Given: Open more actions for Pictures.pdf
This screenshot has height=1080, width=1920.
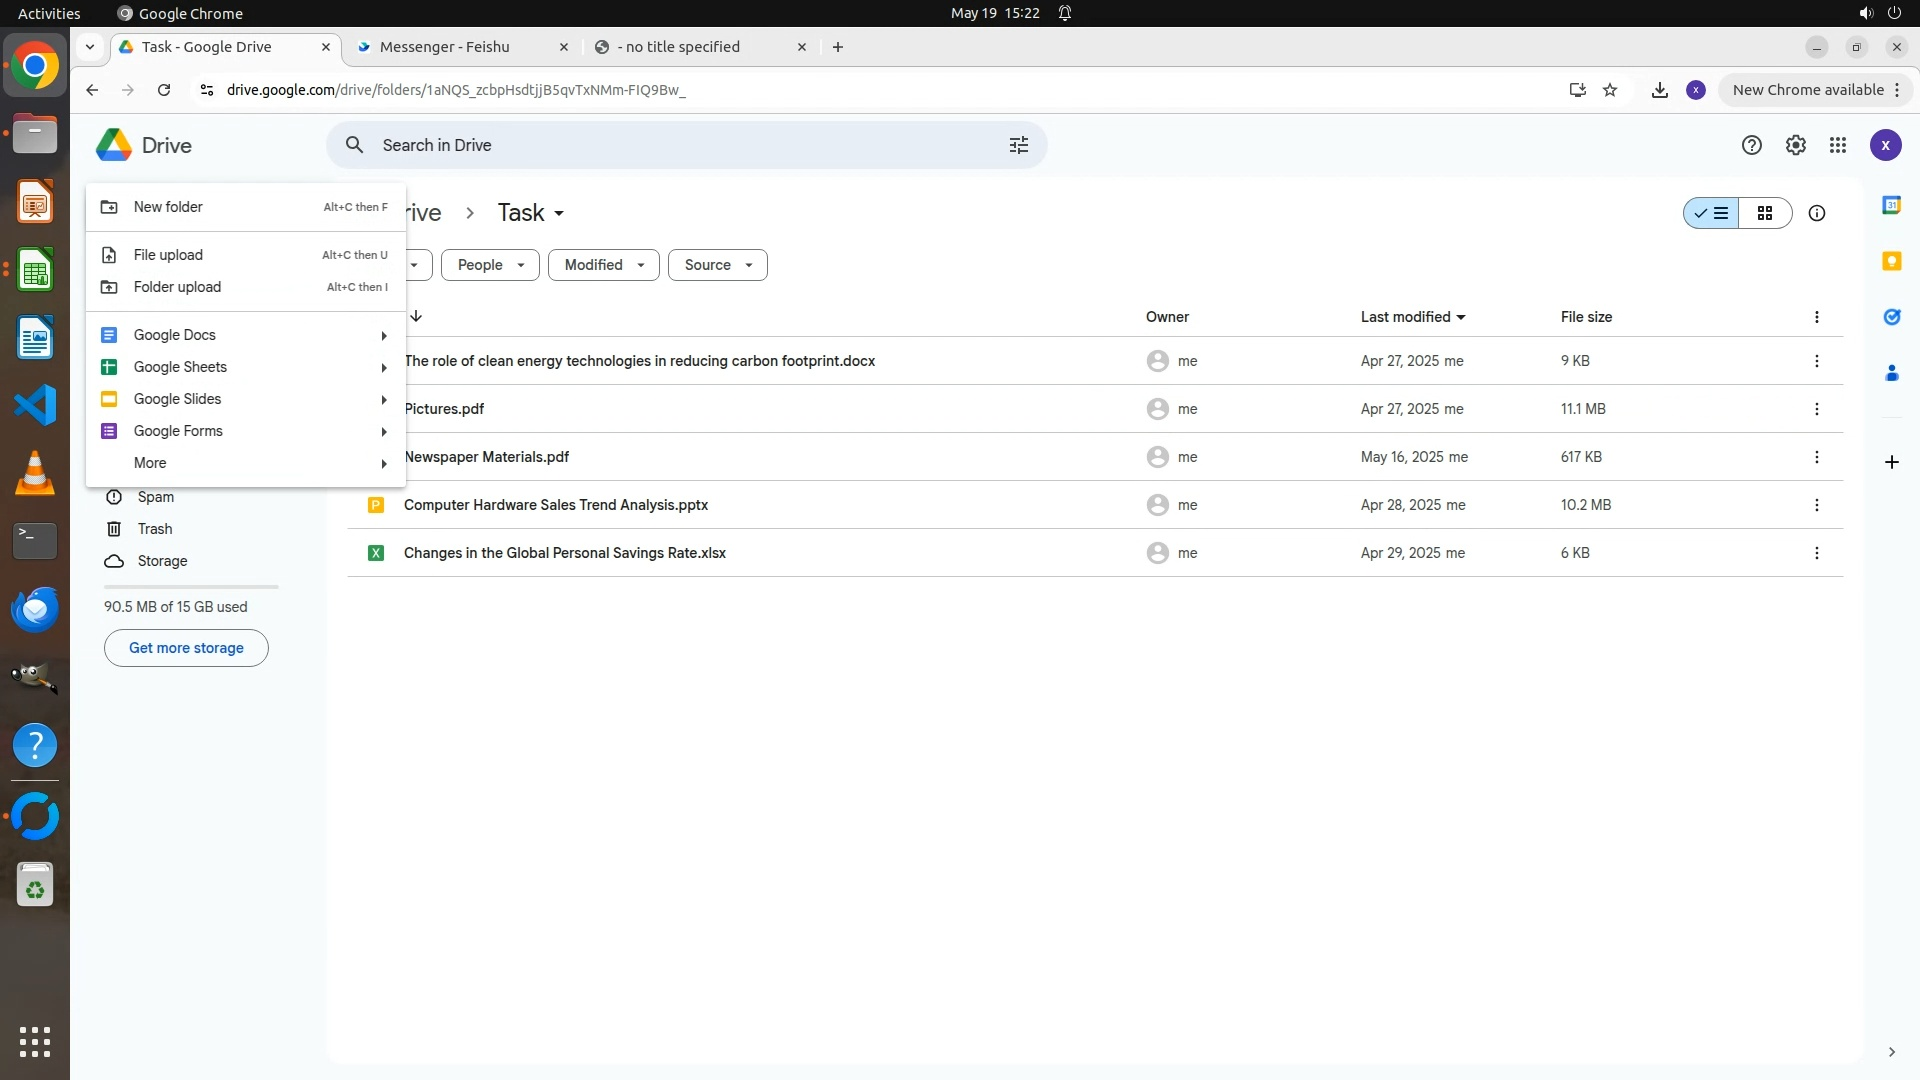Looking at the screenshot, I should coord(1816,409).
